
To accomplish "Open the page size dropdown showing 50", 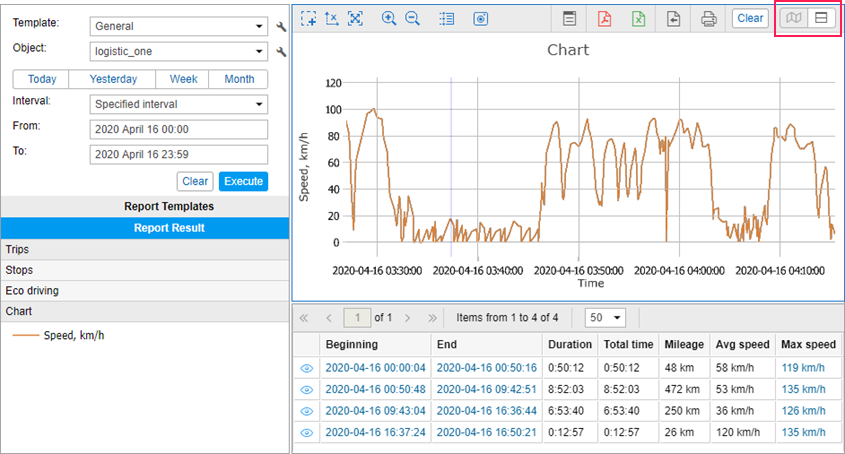I will coord(605,318).
